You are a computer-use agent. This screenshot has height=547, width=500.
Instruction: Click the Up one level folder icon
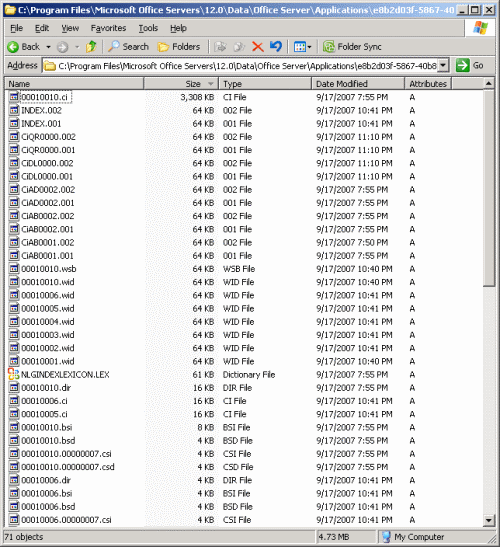pyautogui.click(x=91, y=47)
